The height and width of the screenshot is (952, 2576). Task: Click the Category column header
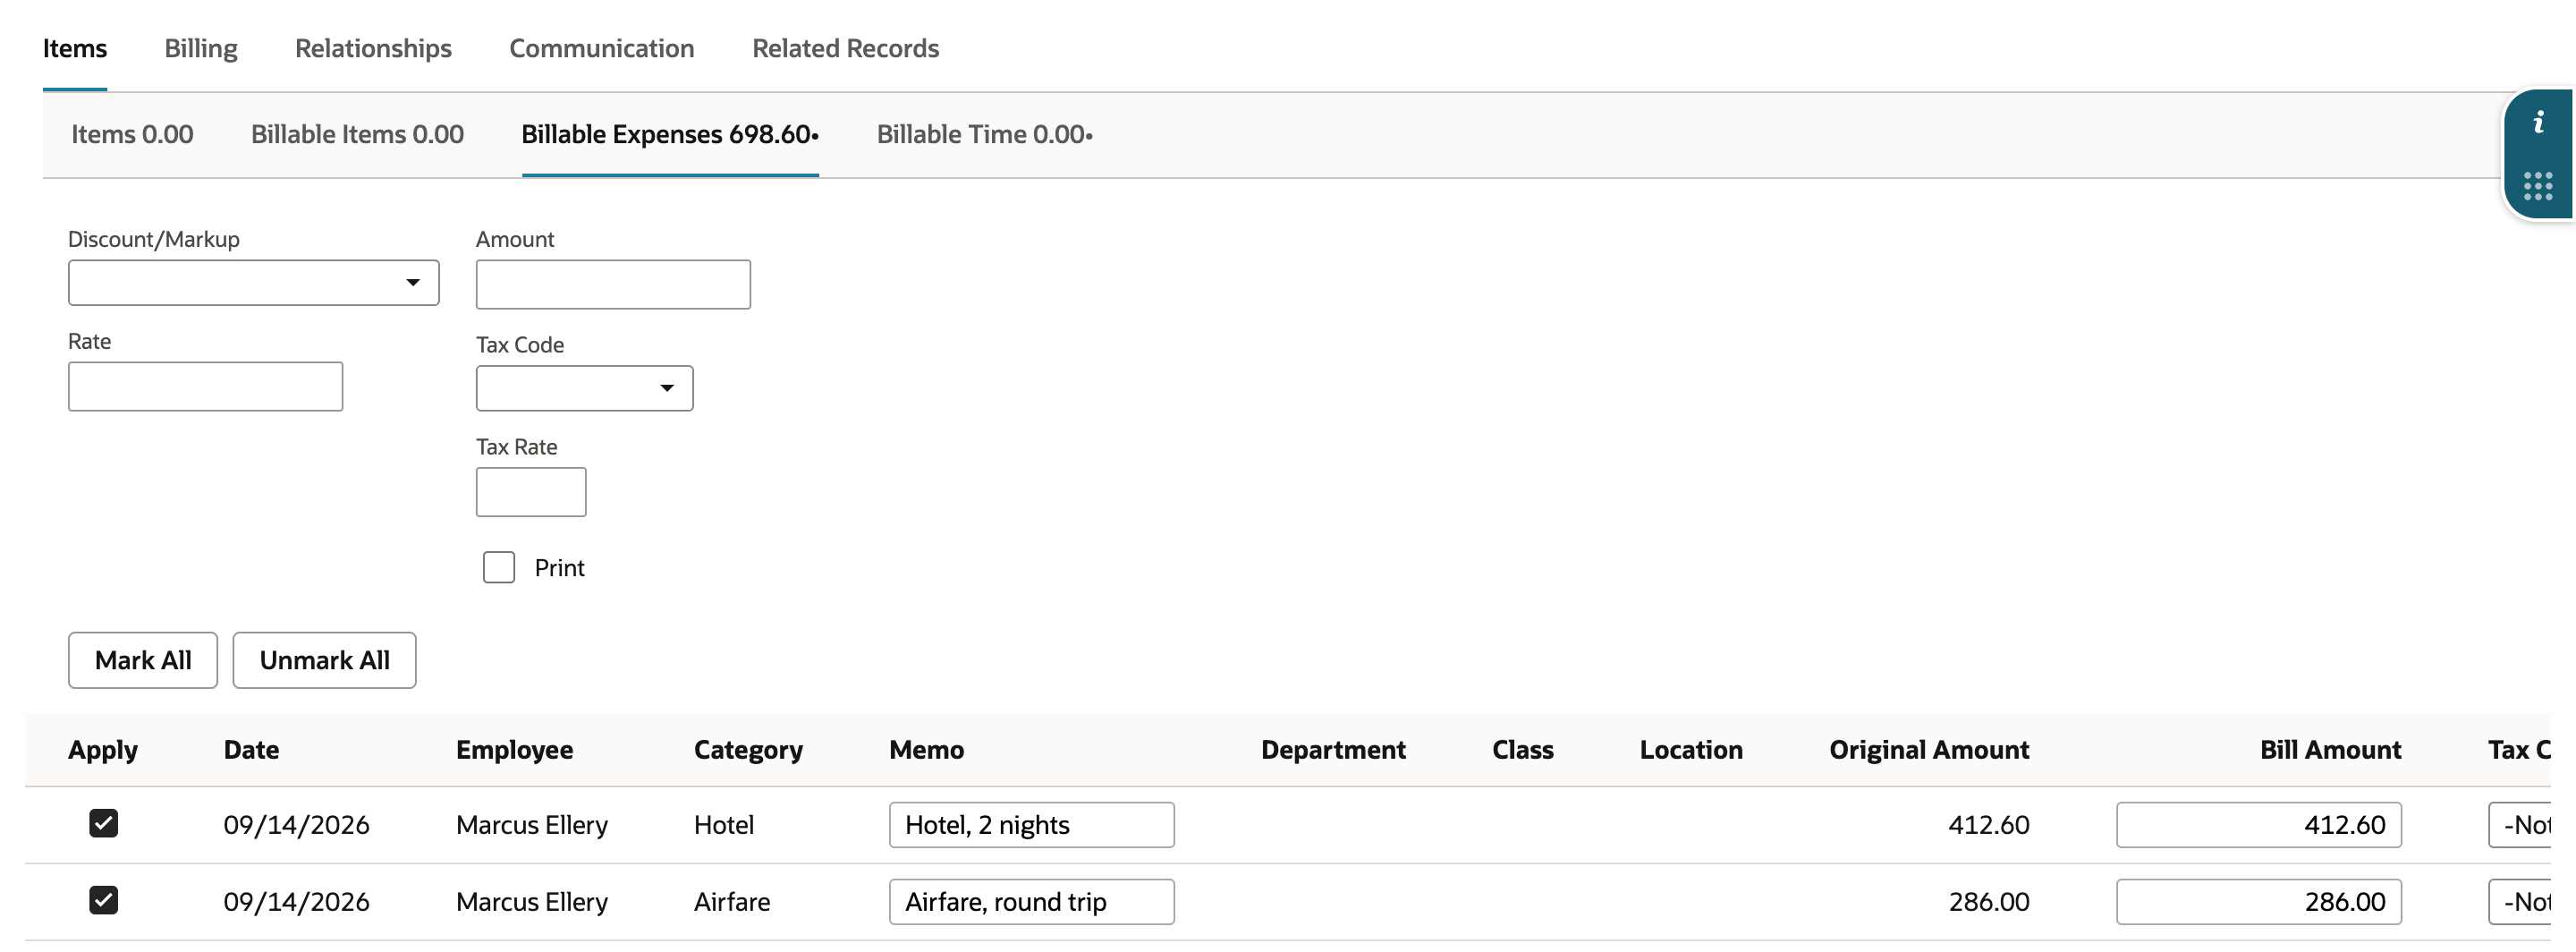point(749,750)
